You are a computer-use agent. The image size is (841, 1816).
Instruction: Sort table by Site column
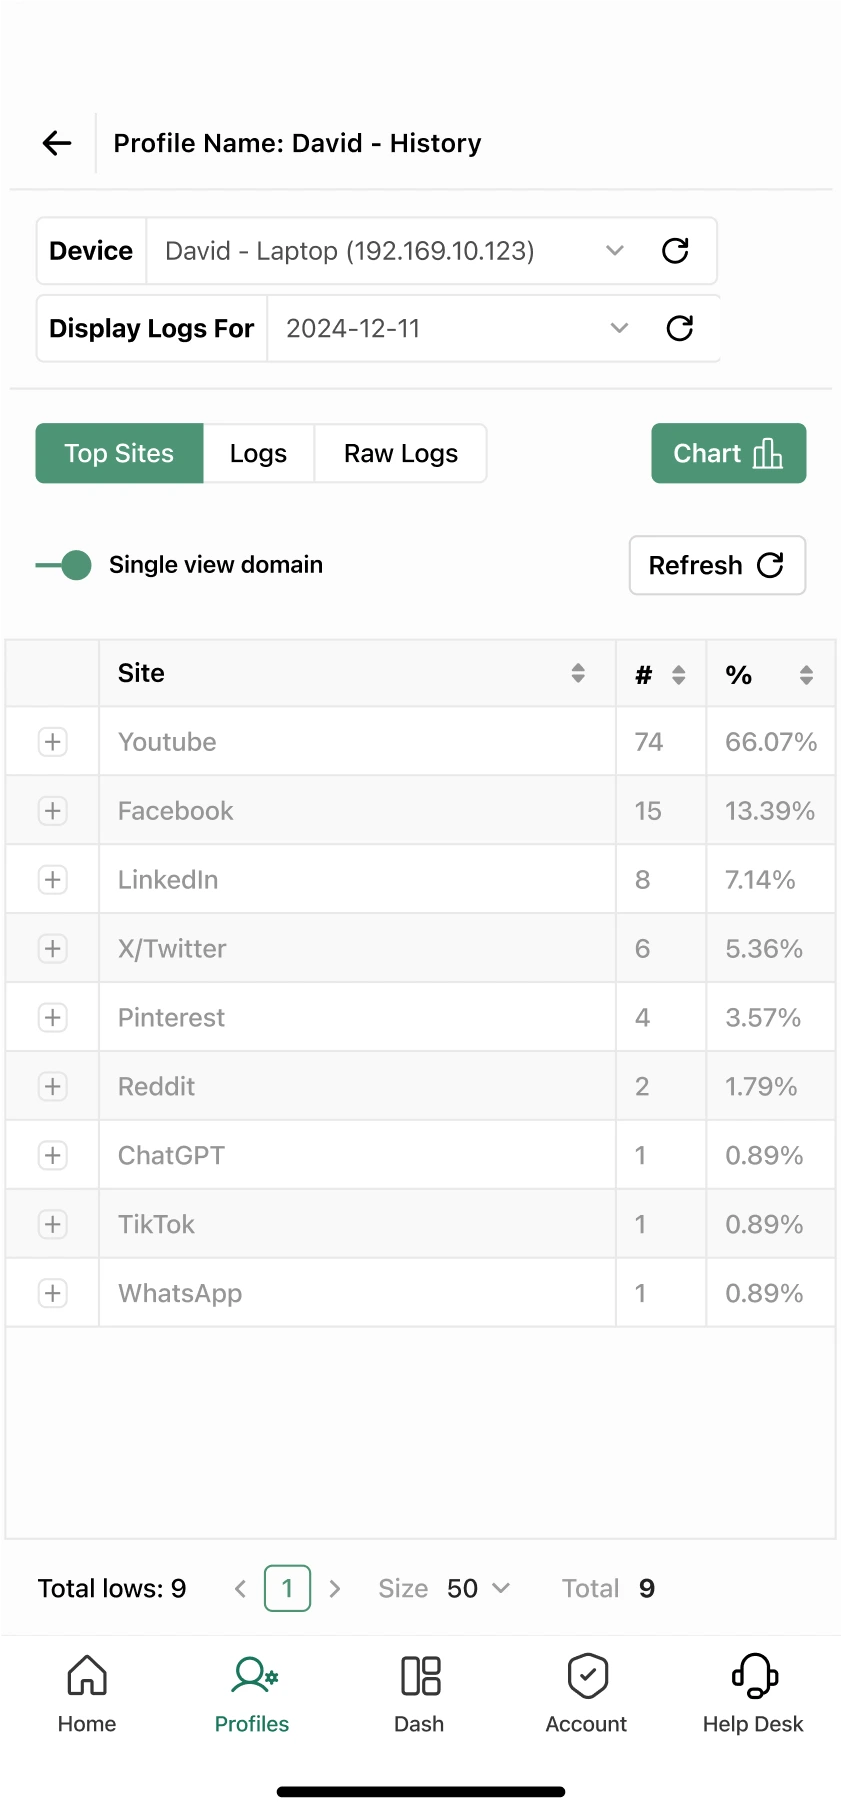click(x=578, y=673)
